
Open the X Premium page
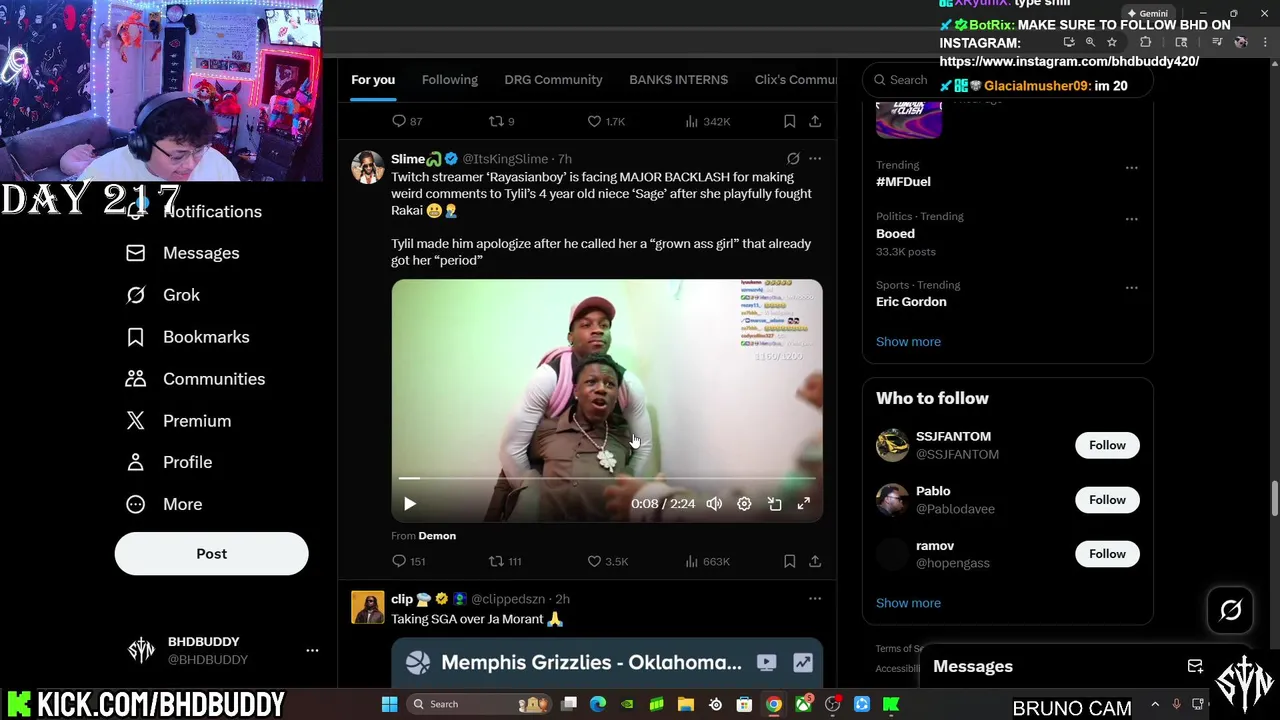pos(178,421)
